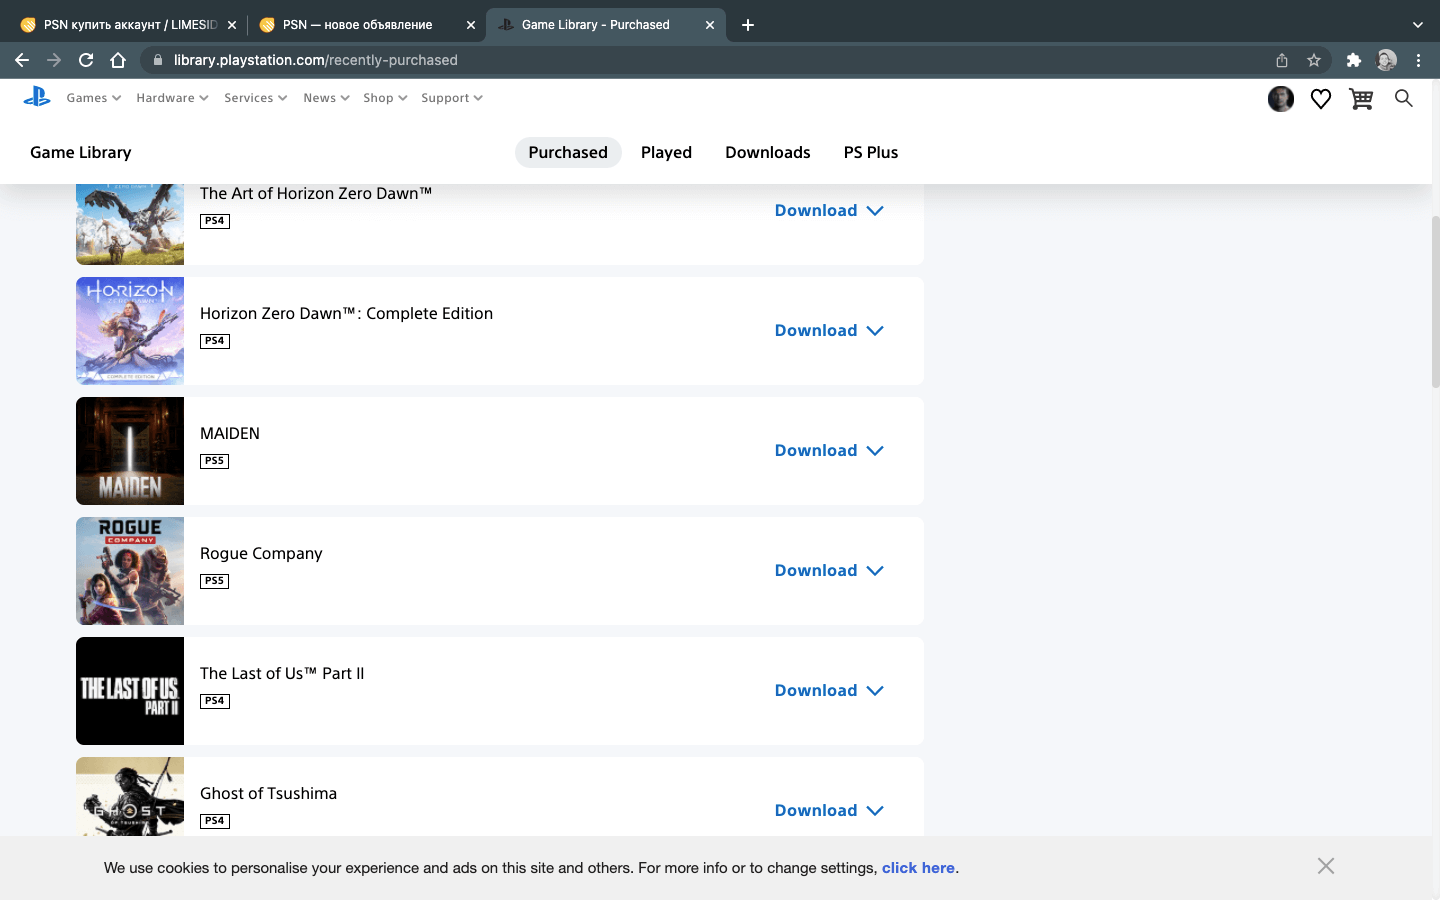Open the Downloads tab
This screenshot has width=1440, height=900.
[767, 152]
